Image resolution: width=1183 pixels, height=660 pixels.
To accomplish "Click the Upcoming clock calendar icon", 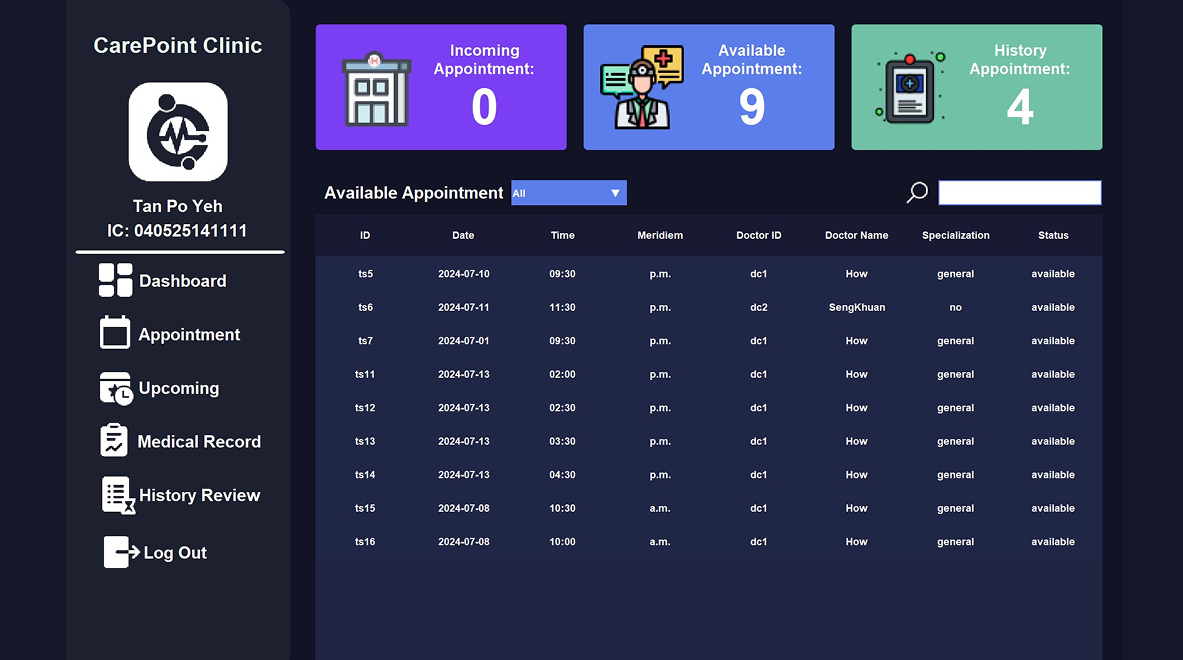I will coord(116,388).
